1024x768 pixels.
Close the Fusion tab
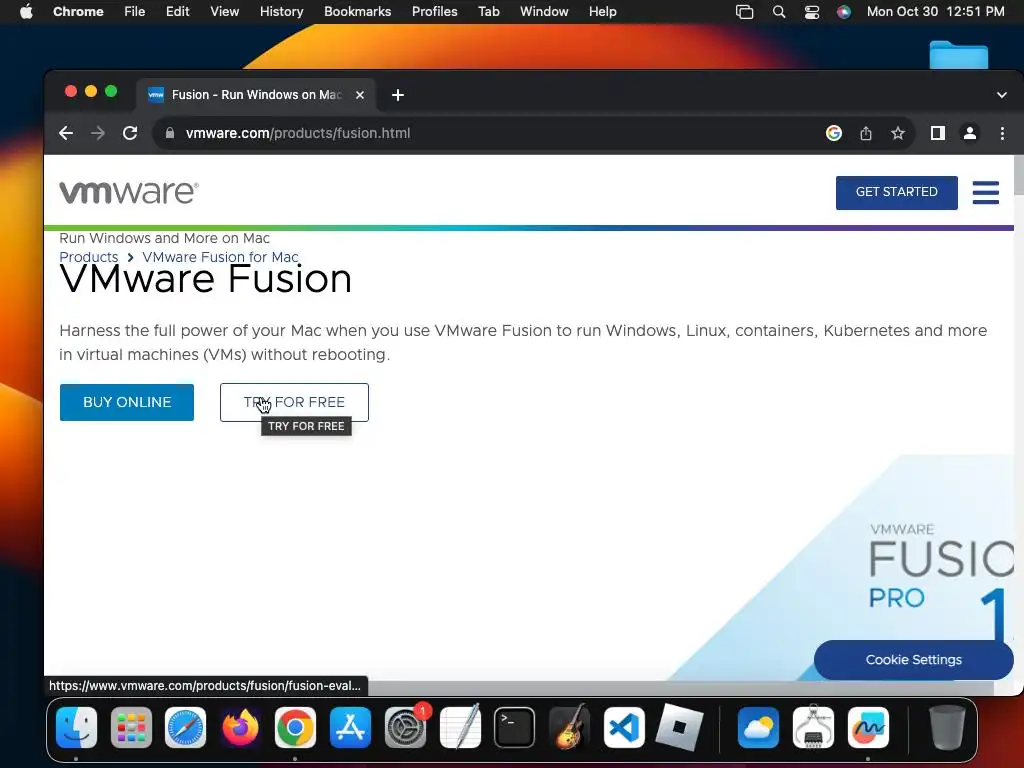(x=360, y=95)
